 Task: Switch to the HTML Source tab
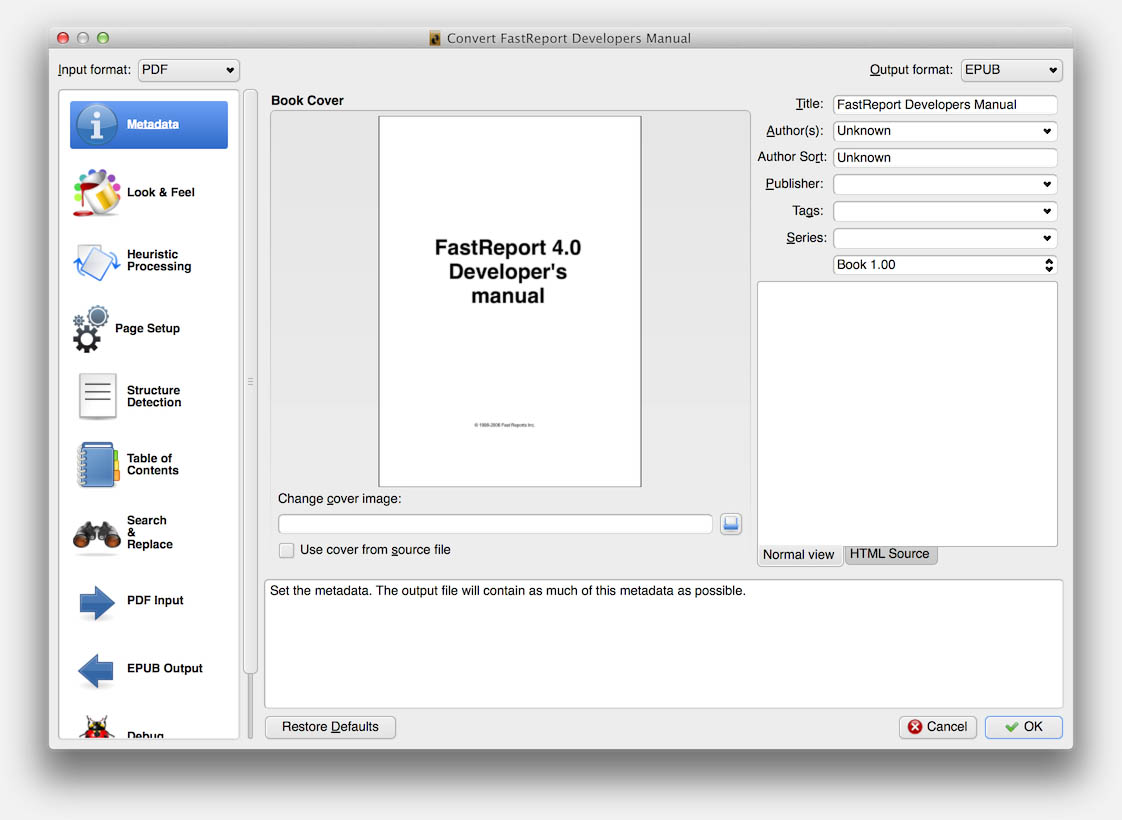pos(890,555)
